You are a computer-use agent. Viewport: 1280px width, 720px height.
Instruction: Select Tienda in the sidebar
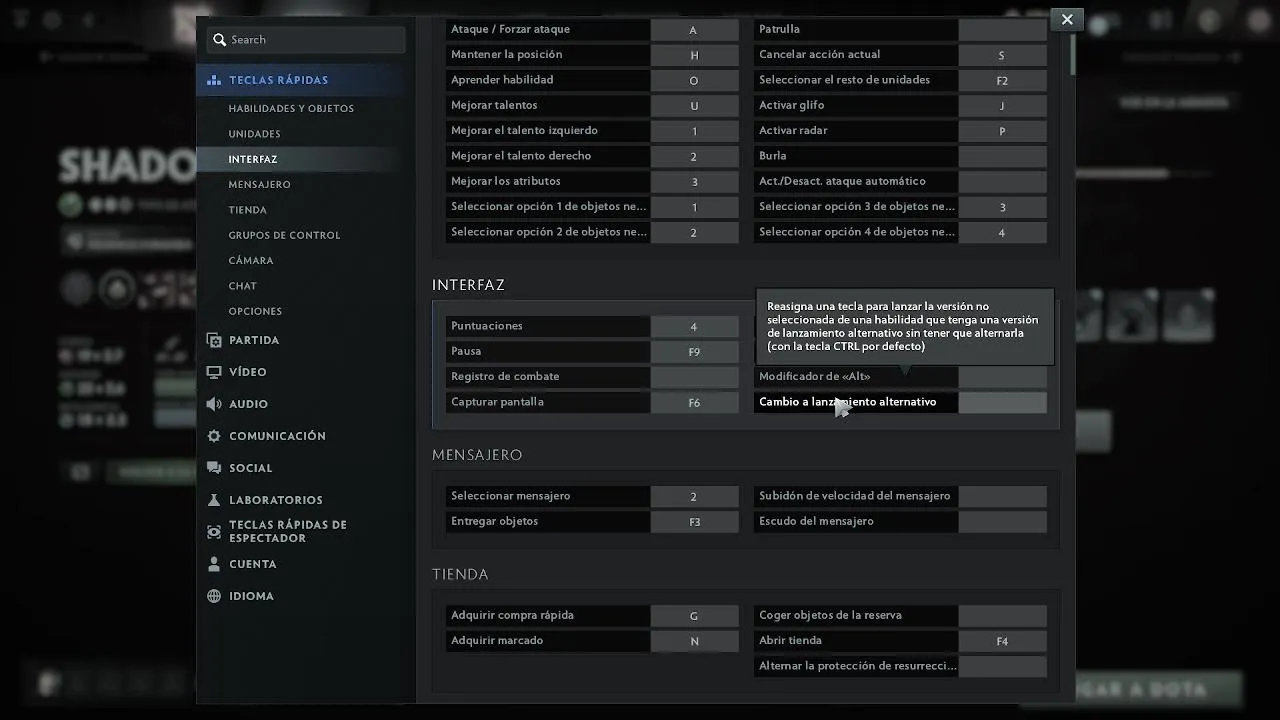coord(247,210)
